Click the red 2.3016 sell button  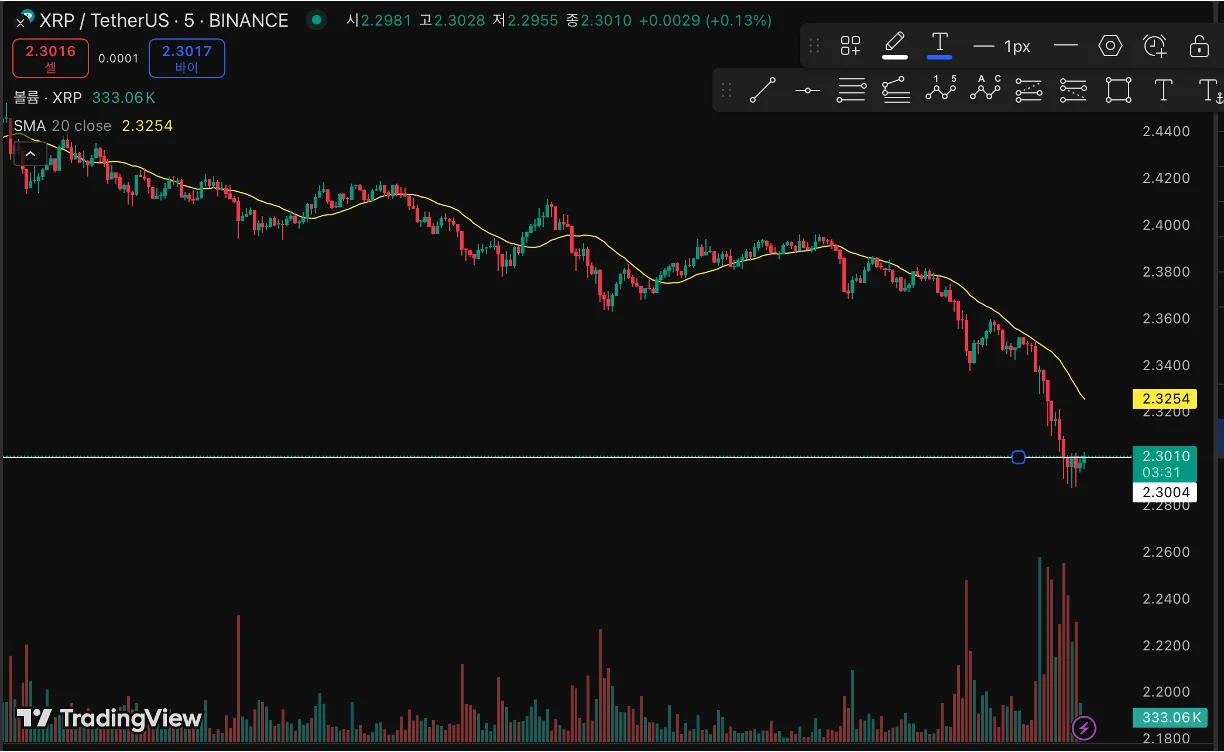tap(51, 58)
